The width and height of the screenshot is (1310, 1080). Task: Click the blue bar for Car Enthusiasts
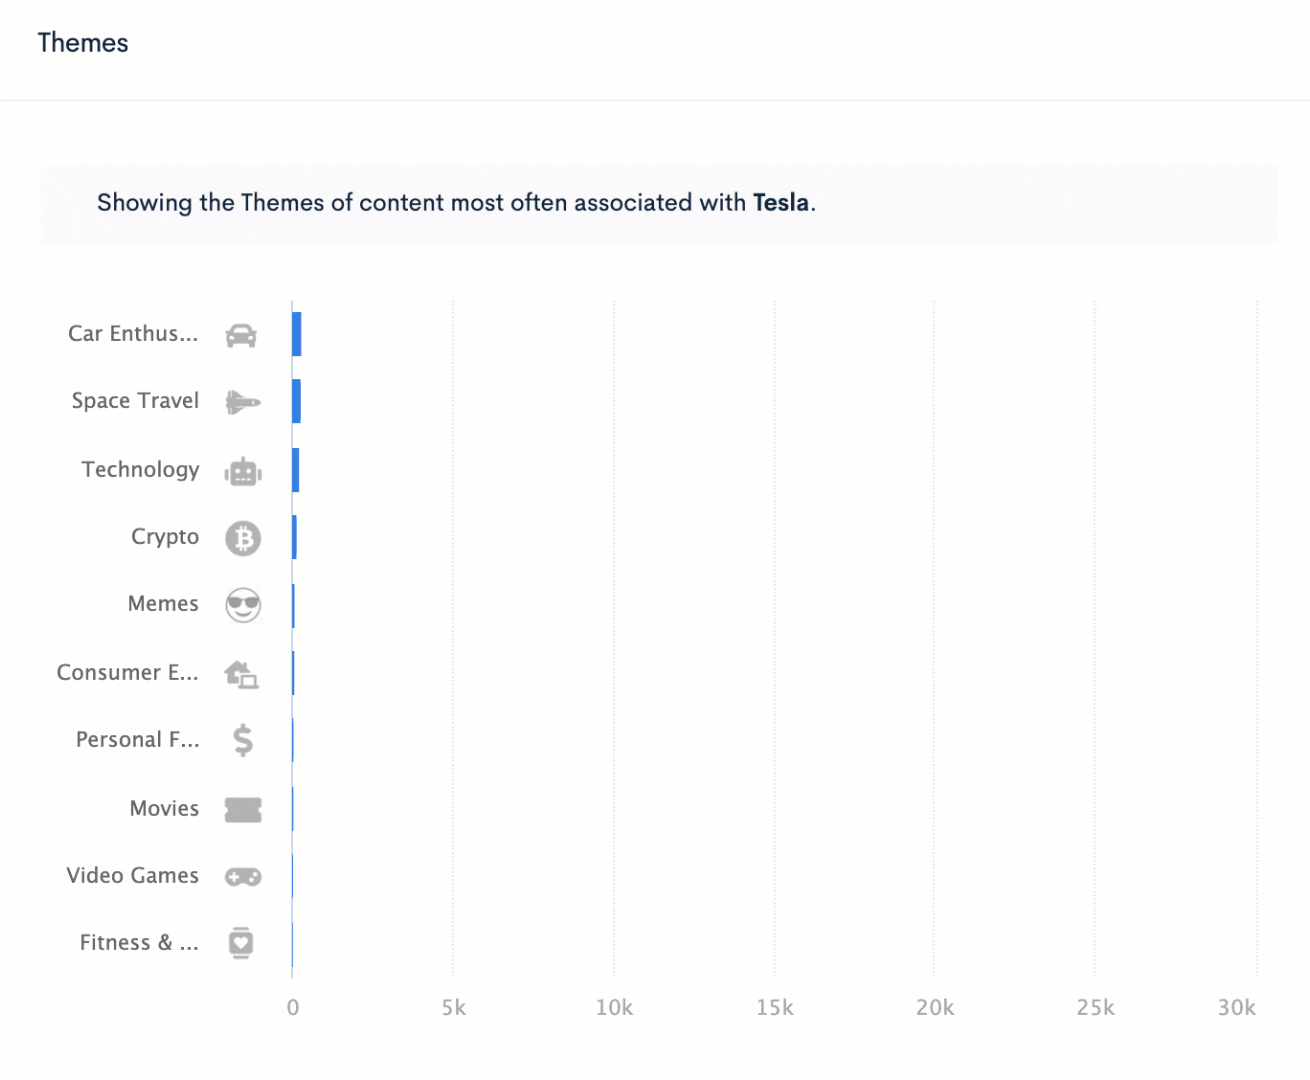coord(297,334)
